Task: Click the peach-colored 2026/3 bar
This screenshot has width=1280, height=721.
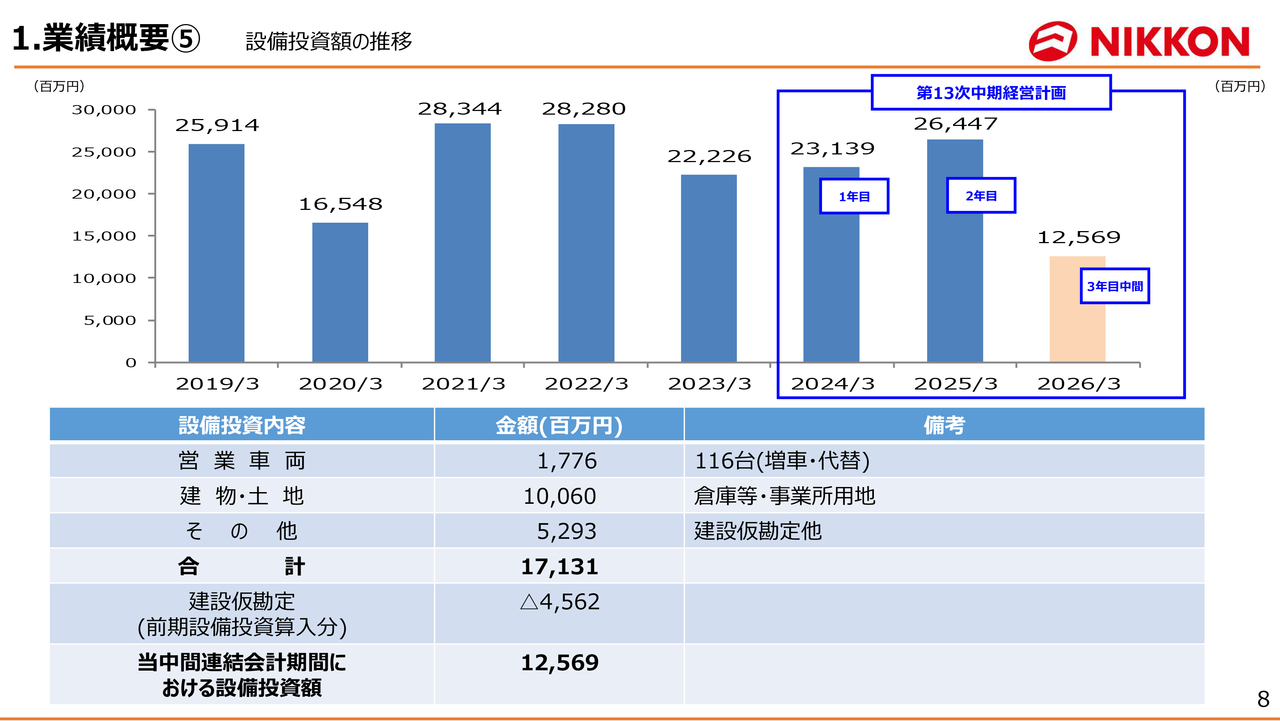Action: click(1077, 309)
